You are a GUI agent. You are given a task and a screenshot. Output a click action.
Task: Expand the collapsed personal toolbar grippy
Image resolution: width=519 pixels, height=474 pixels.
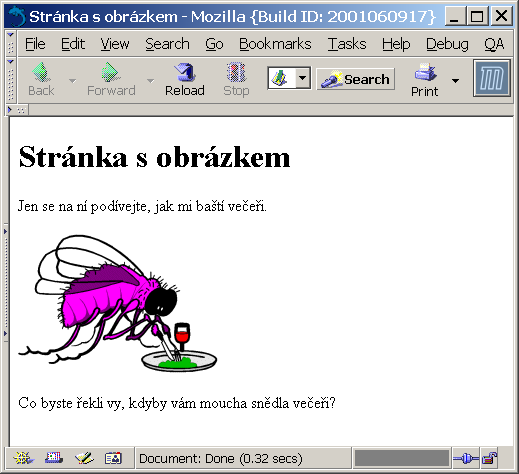click(x=17, y=110)
